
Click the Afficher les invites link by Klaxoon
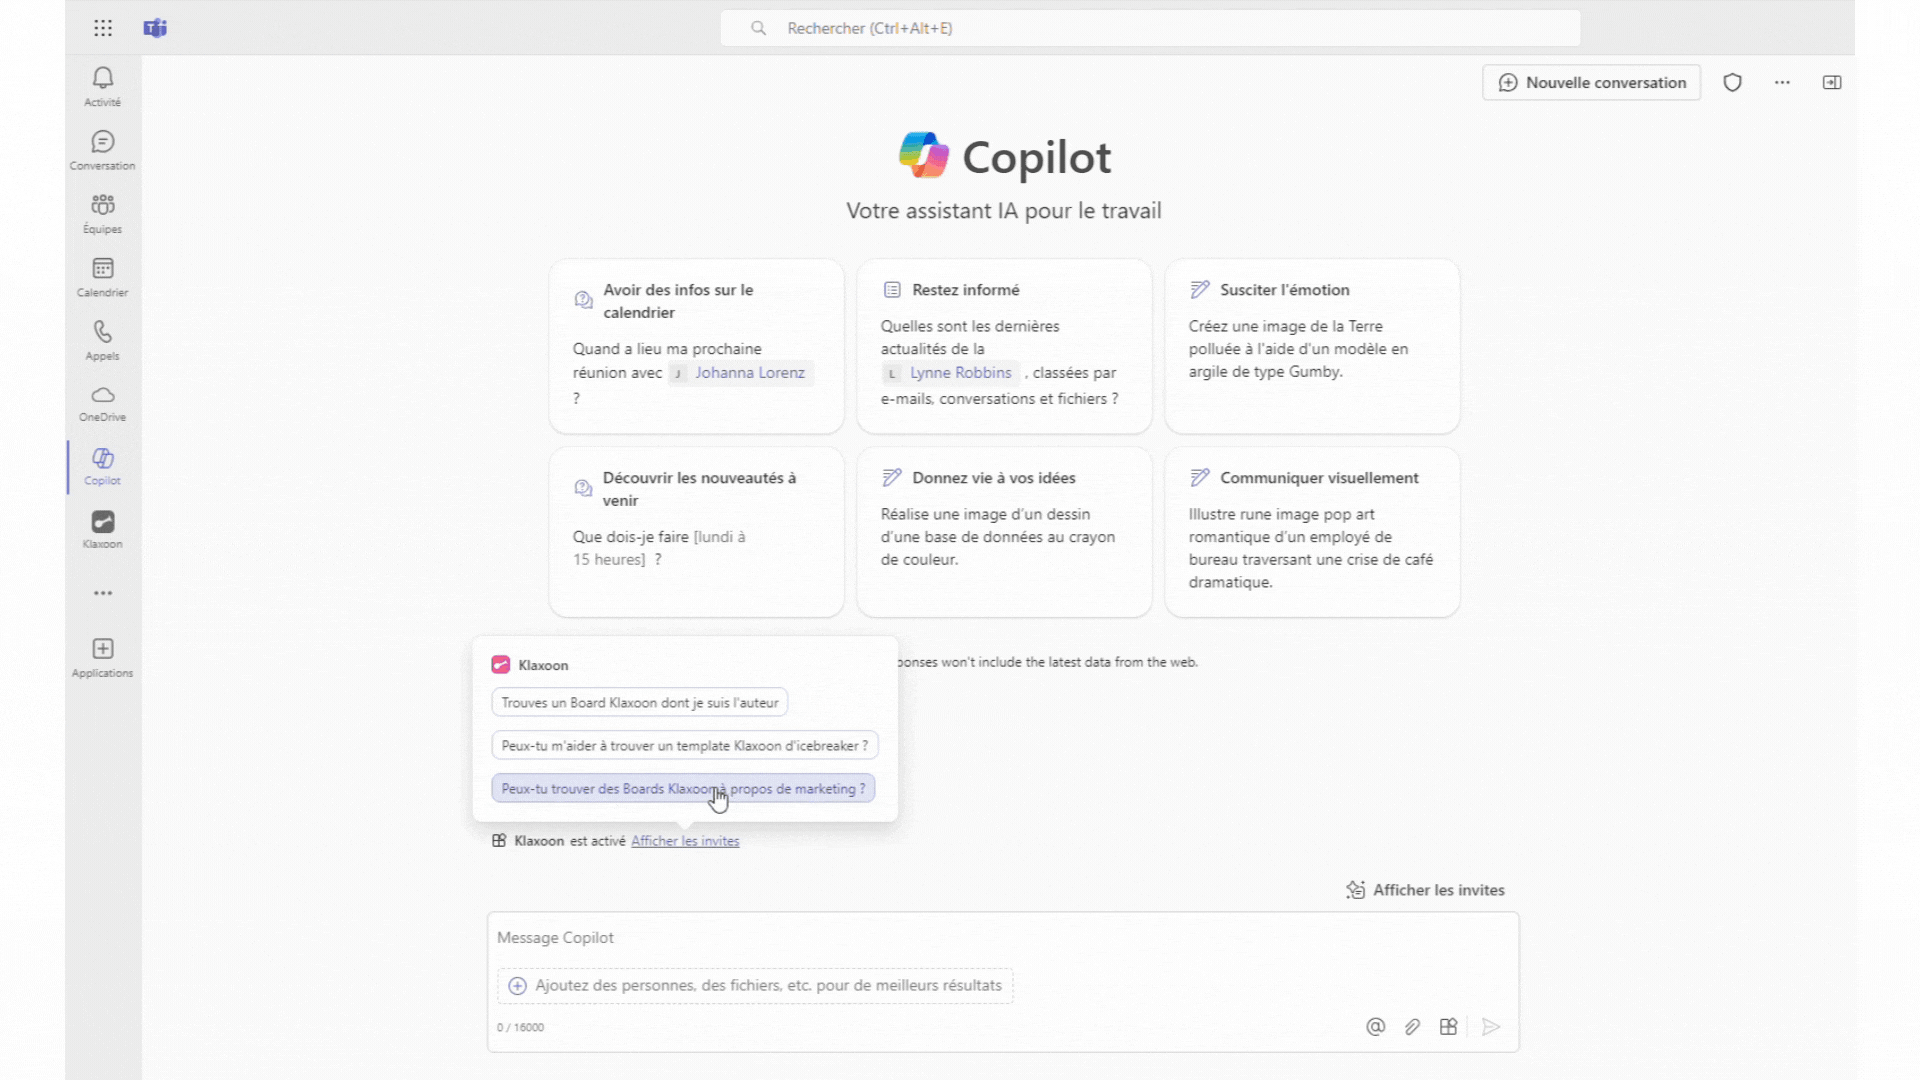tap(685, 841)
